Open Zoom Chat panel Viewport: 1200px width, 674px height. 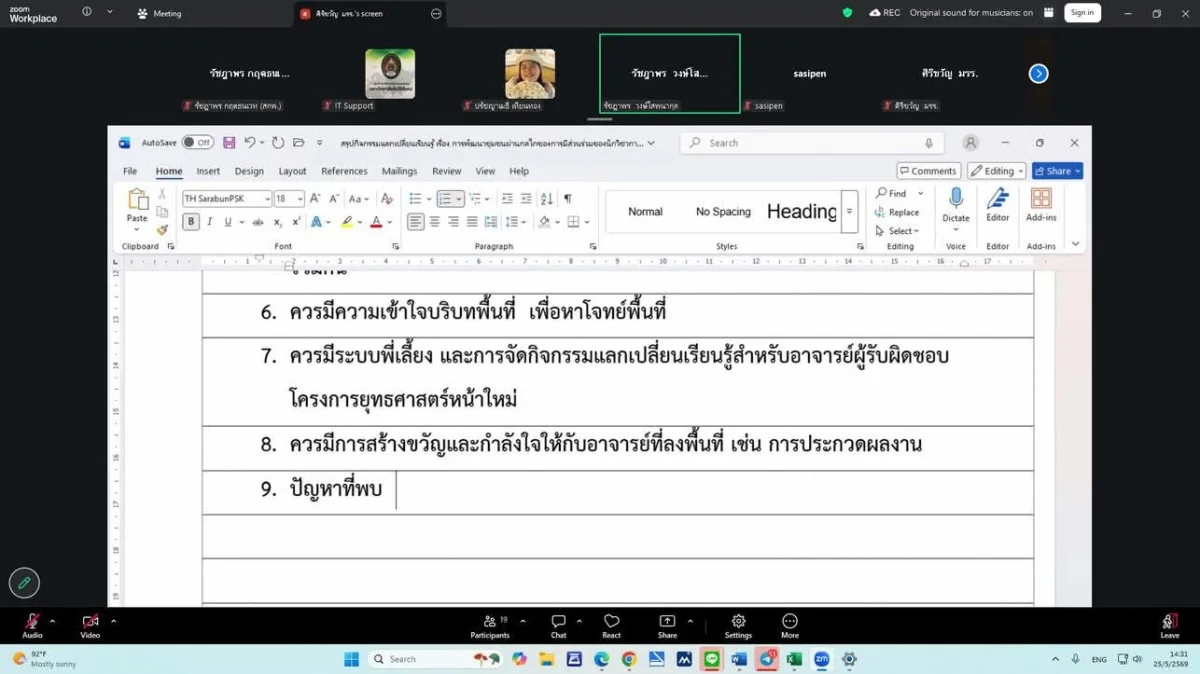point(558,626)
